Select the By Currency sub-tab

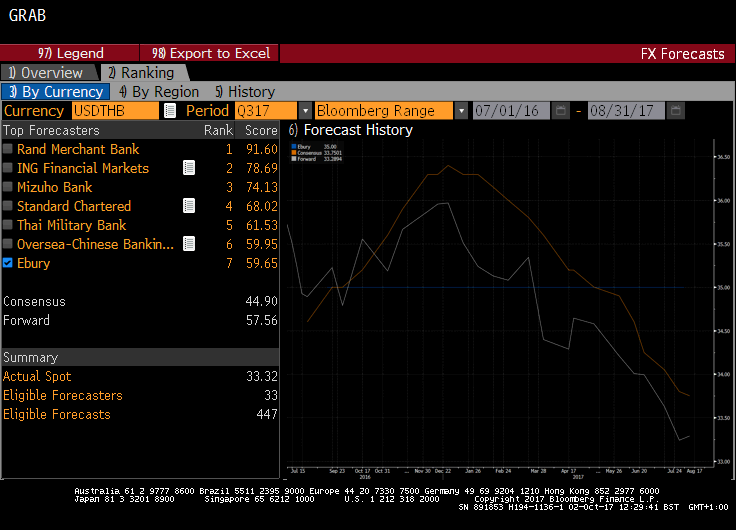(x=56, y=92)
